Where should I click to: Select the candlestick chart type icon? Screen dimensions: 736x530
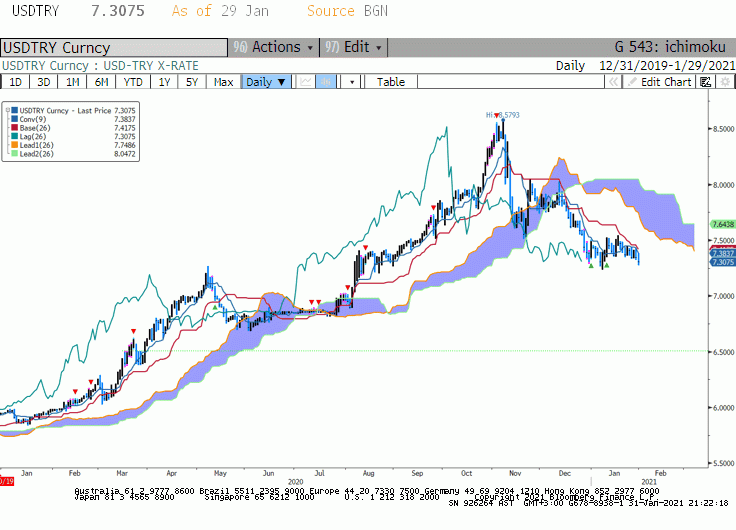[326, 82]
